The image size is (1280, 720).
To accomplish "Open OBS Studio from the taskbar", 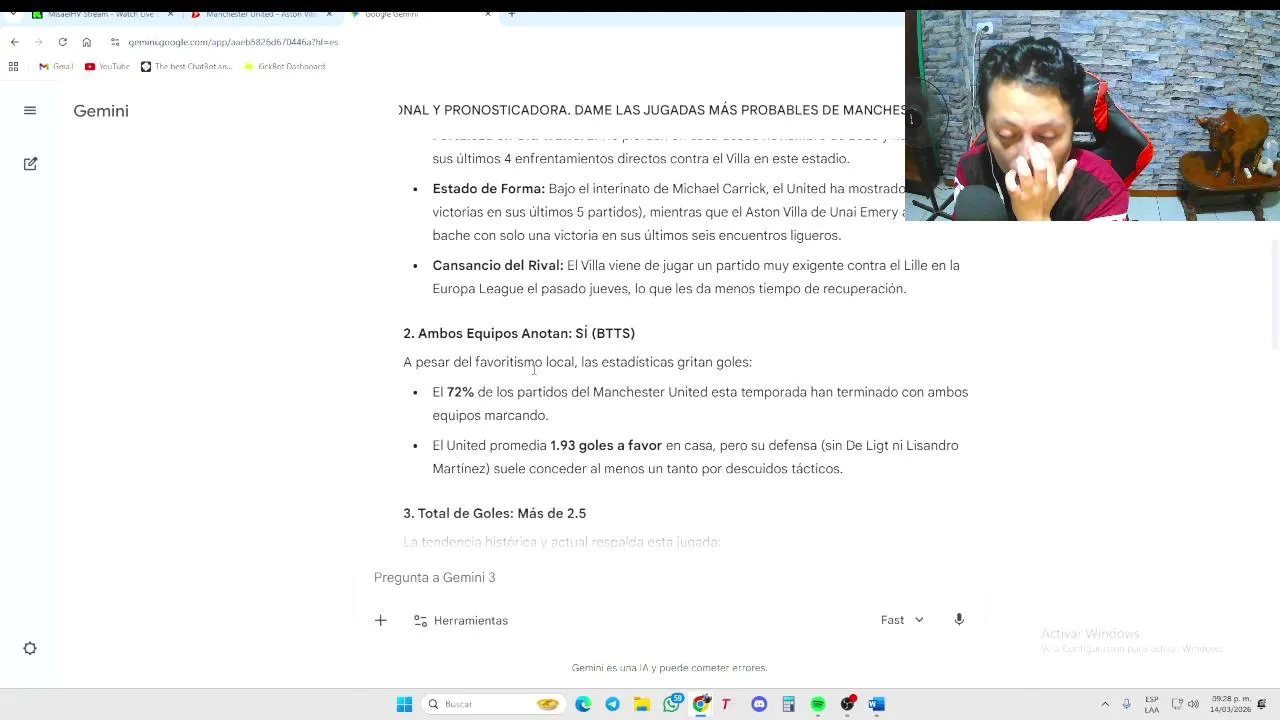I will tap(847, 704).
